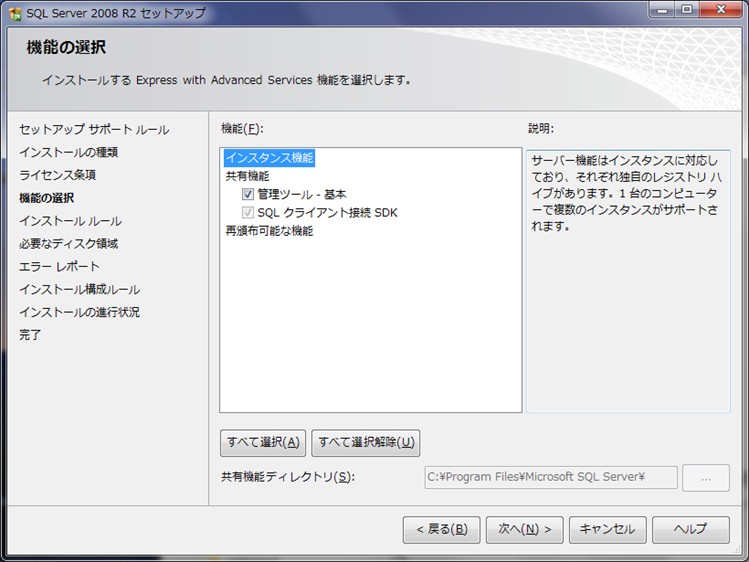Click the 説明 description text box
This screenshot has height=562, width=749.
pos(628,281)
